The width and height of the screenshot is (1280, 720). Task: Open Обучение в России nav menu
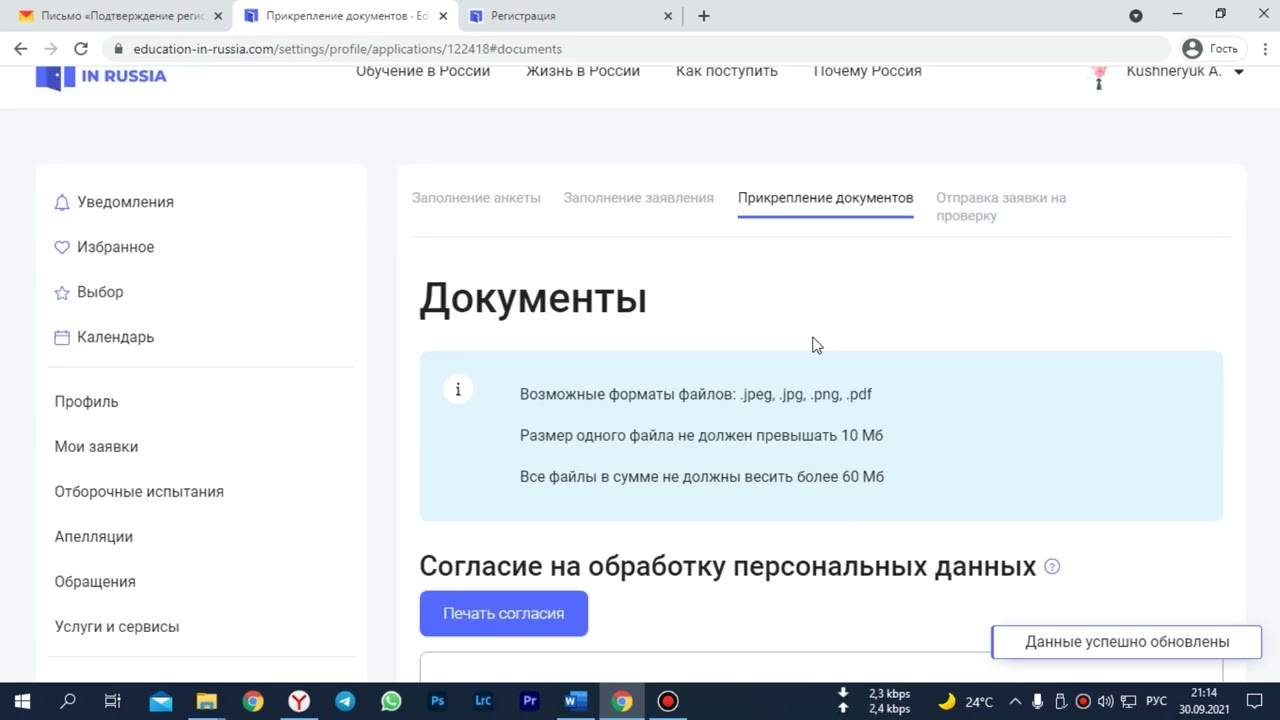tap(423, 71)
